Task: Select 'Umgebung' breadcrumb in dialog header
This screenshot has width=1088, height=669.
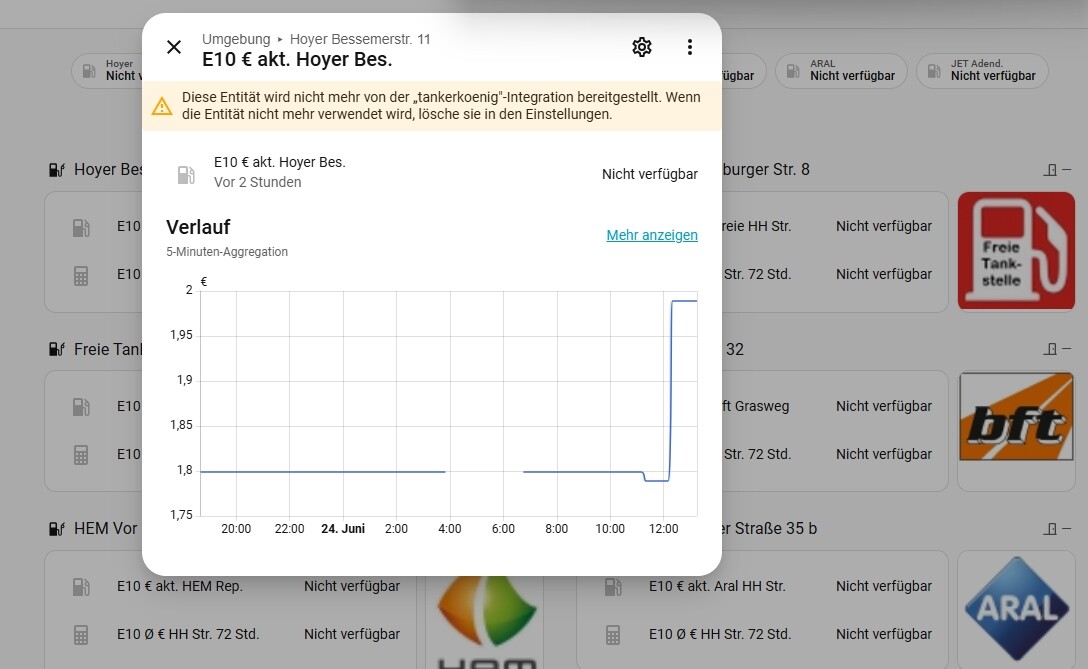Action: tap(236, 39)
